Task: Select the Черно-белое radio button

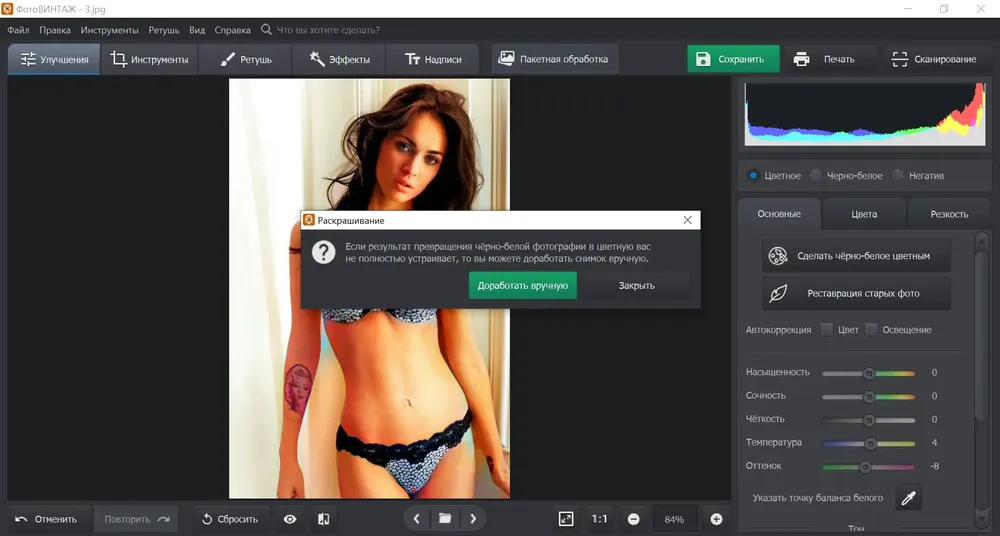Action: point(816,175)
